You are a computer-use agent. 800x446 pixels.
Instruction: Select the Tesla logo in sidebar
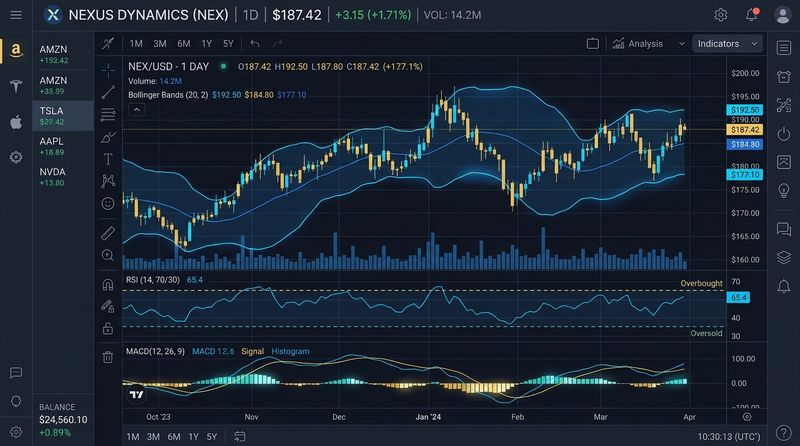pos(16,86)
